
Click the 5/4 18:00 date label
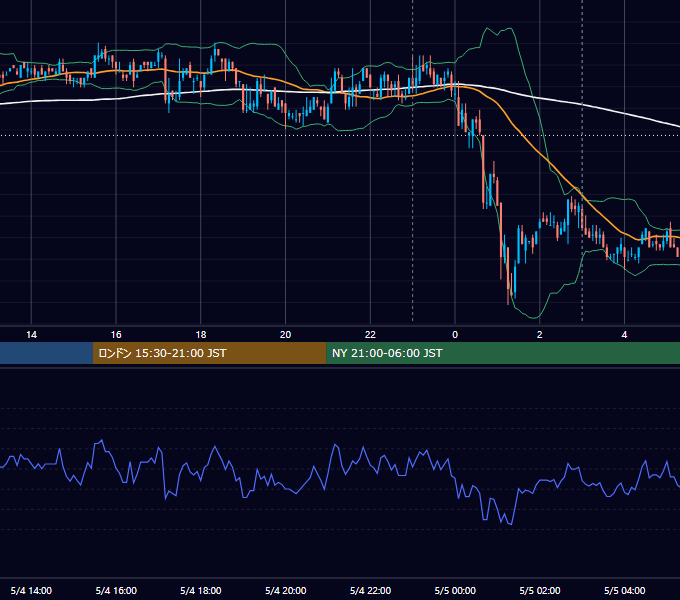(x=201, y=590)
